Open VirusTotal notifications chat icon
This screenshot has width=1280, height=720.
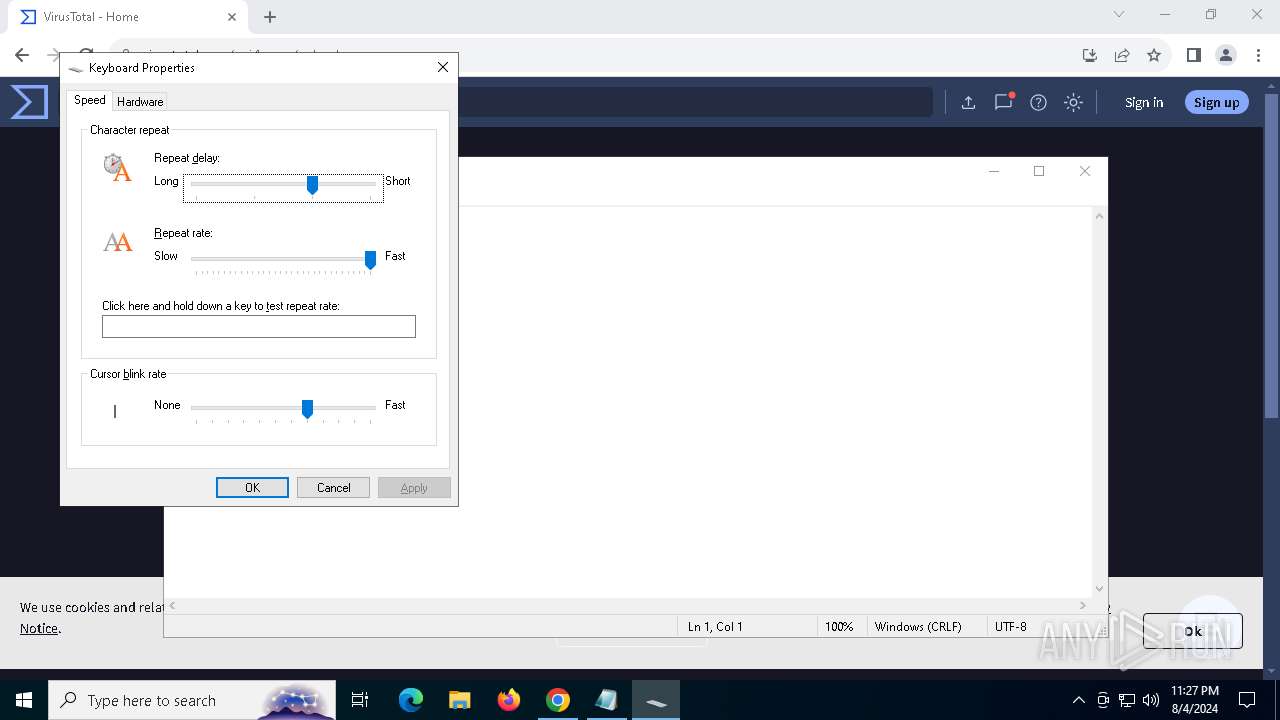(1003, 102)
